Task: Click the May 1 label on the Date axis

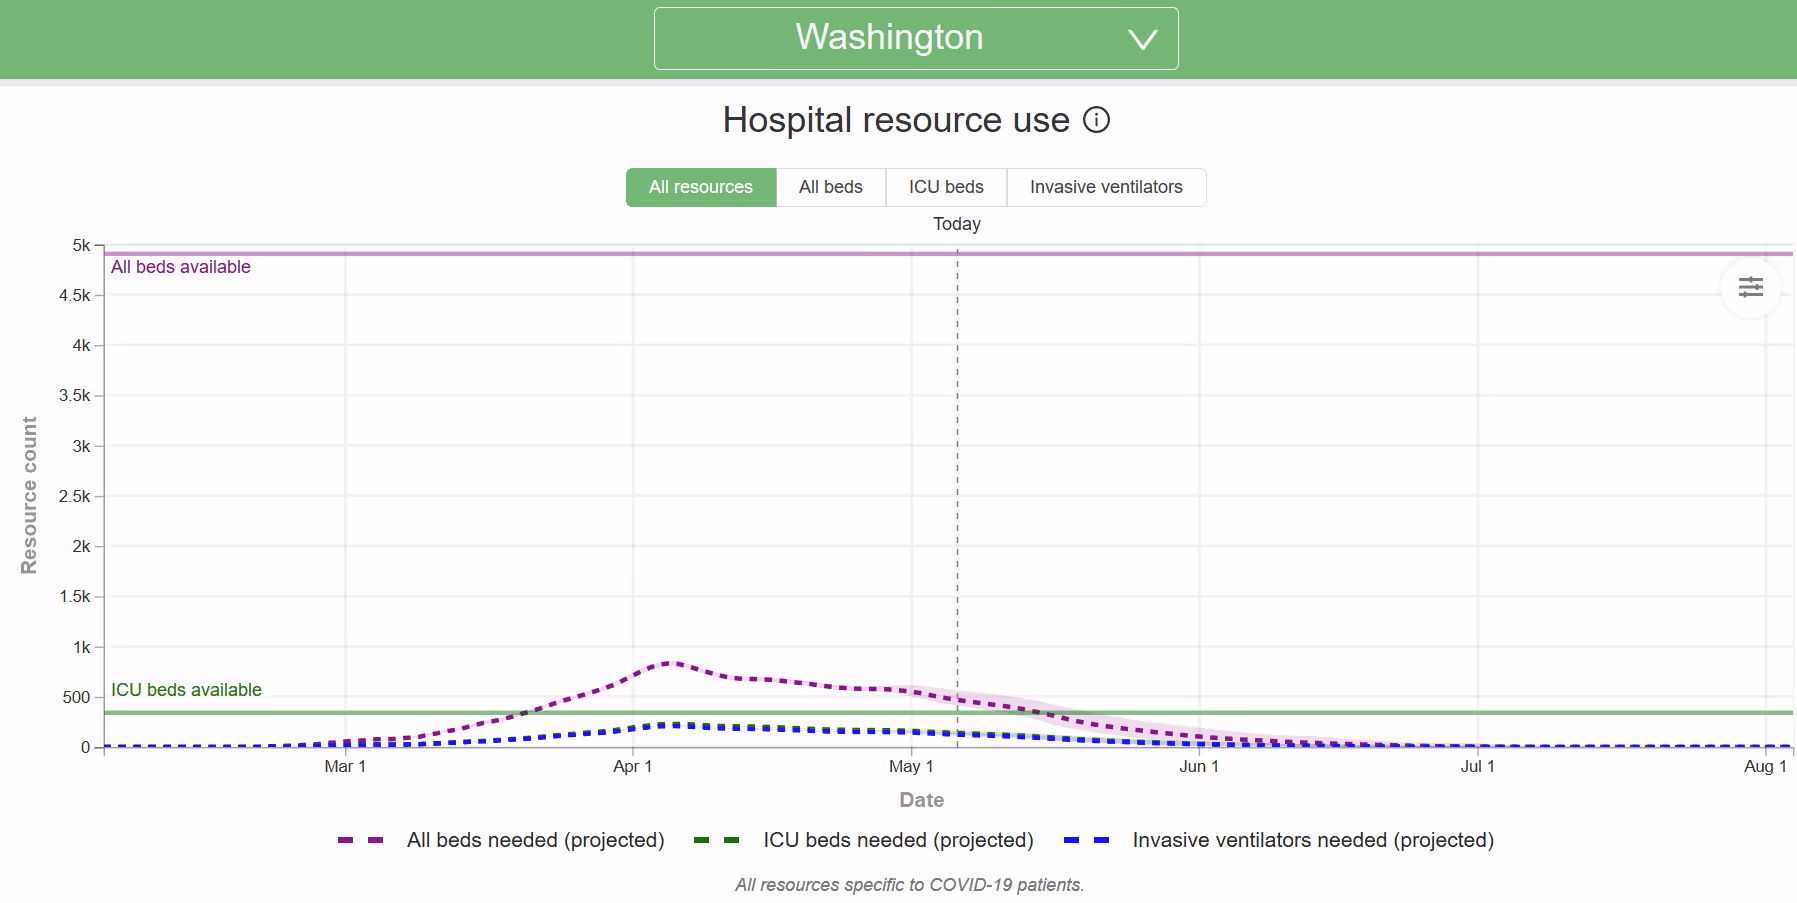Action: coord(911,766)
